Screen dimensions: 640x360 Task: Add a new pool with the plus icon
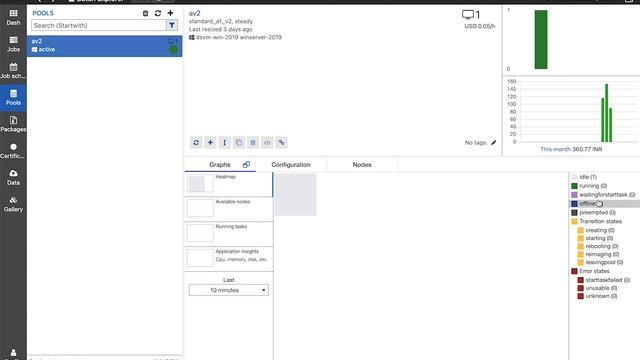point(170,13)
